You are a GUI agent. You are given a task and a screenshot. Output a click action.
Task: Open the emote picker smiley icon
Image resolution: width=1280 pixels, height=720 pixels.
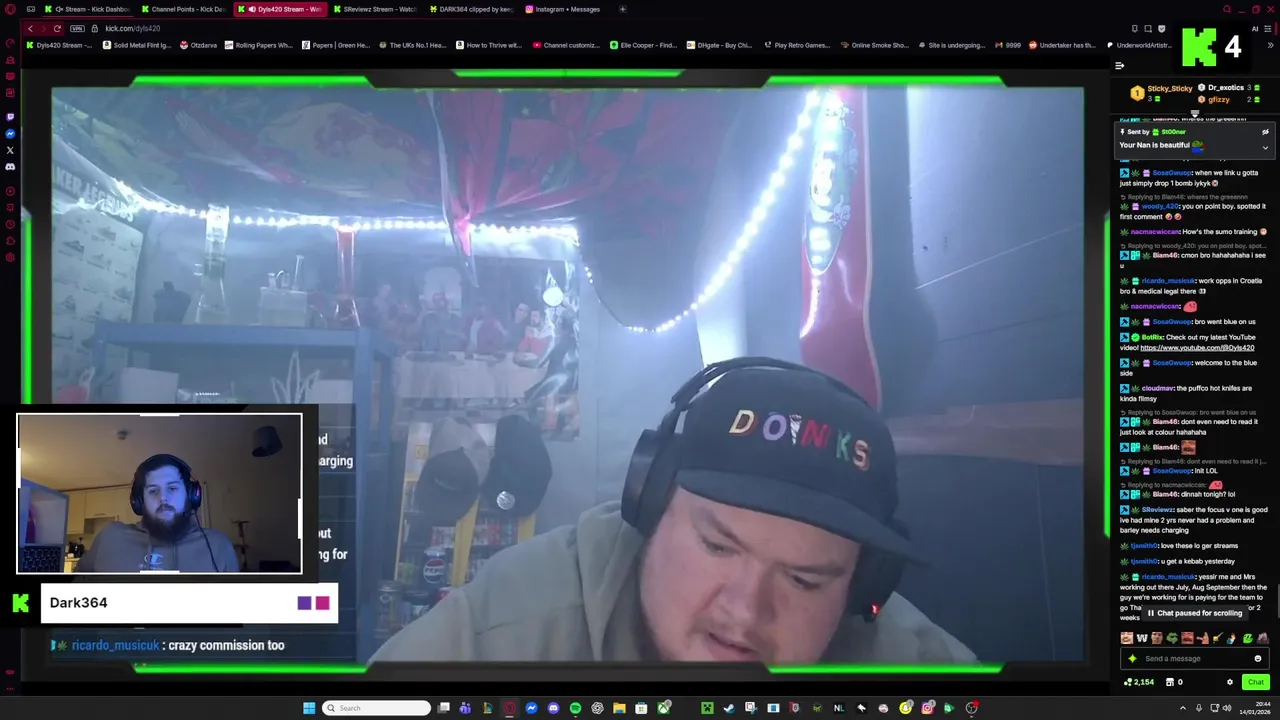[1258, 659]
